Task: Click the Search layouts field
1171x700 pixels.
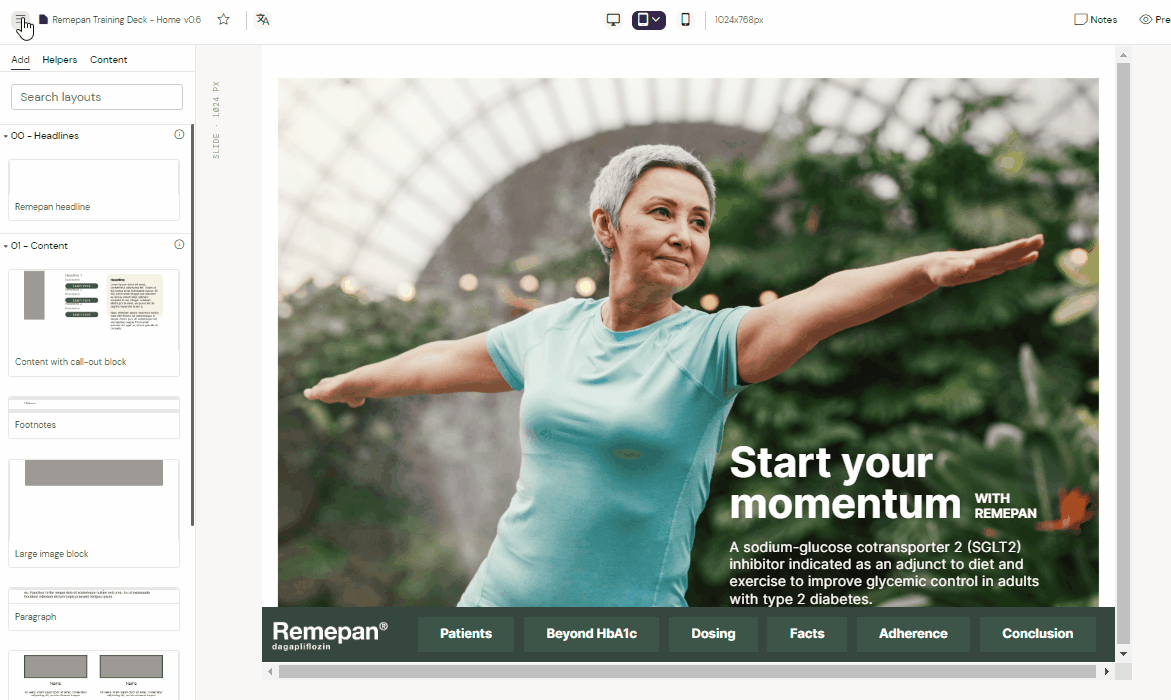Action: pyautogui.click(x=97, y=97)
